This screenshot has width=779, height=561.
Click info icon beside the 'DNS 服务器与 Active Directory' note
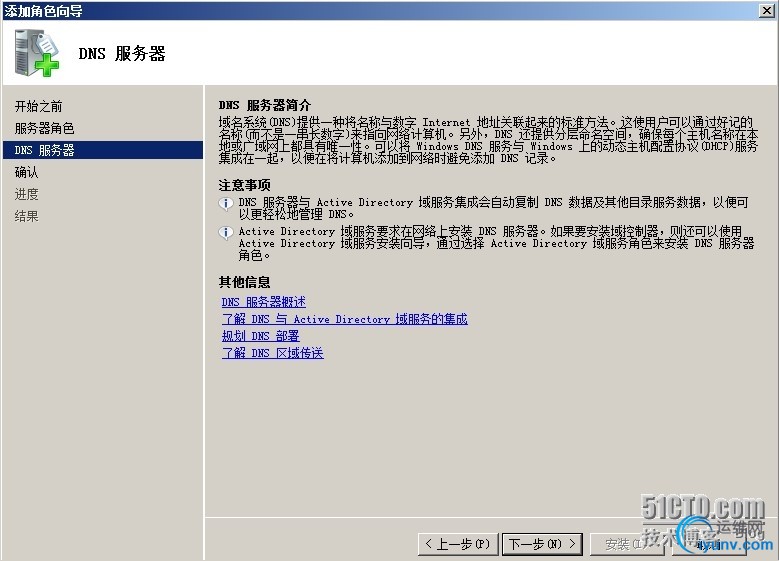(226, 203)
